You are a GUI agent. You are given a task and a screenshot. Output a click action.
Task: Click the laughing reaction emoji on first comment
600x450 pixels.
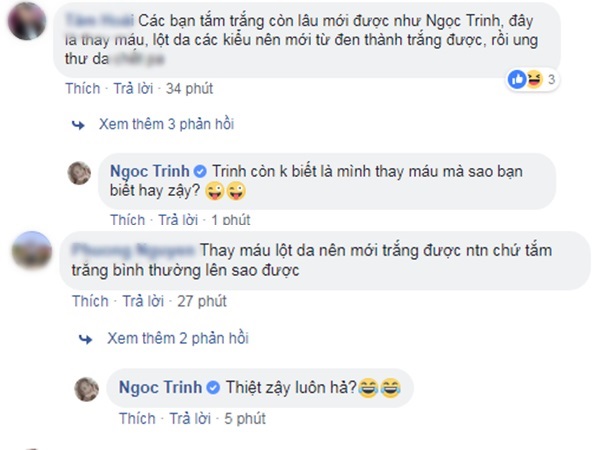click(x=532, y=80)
